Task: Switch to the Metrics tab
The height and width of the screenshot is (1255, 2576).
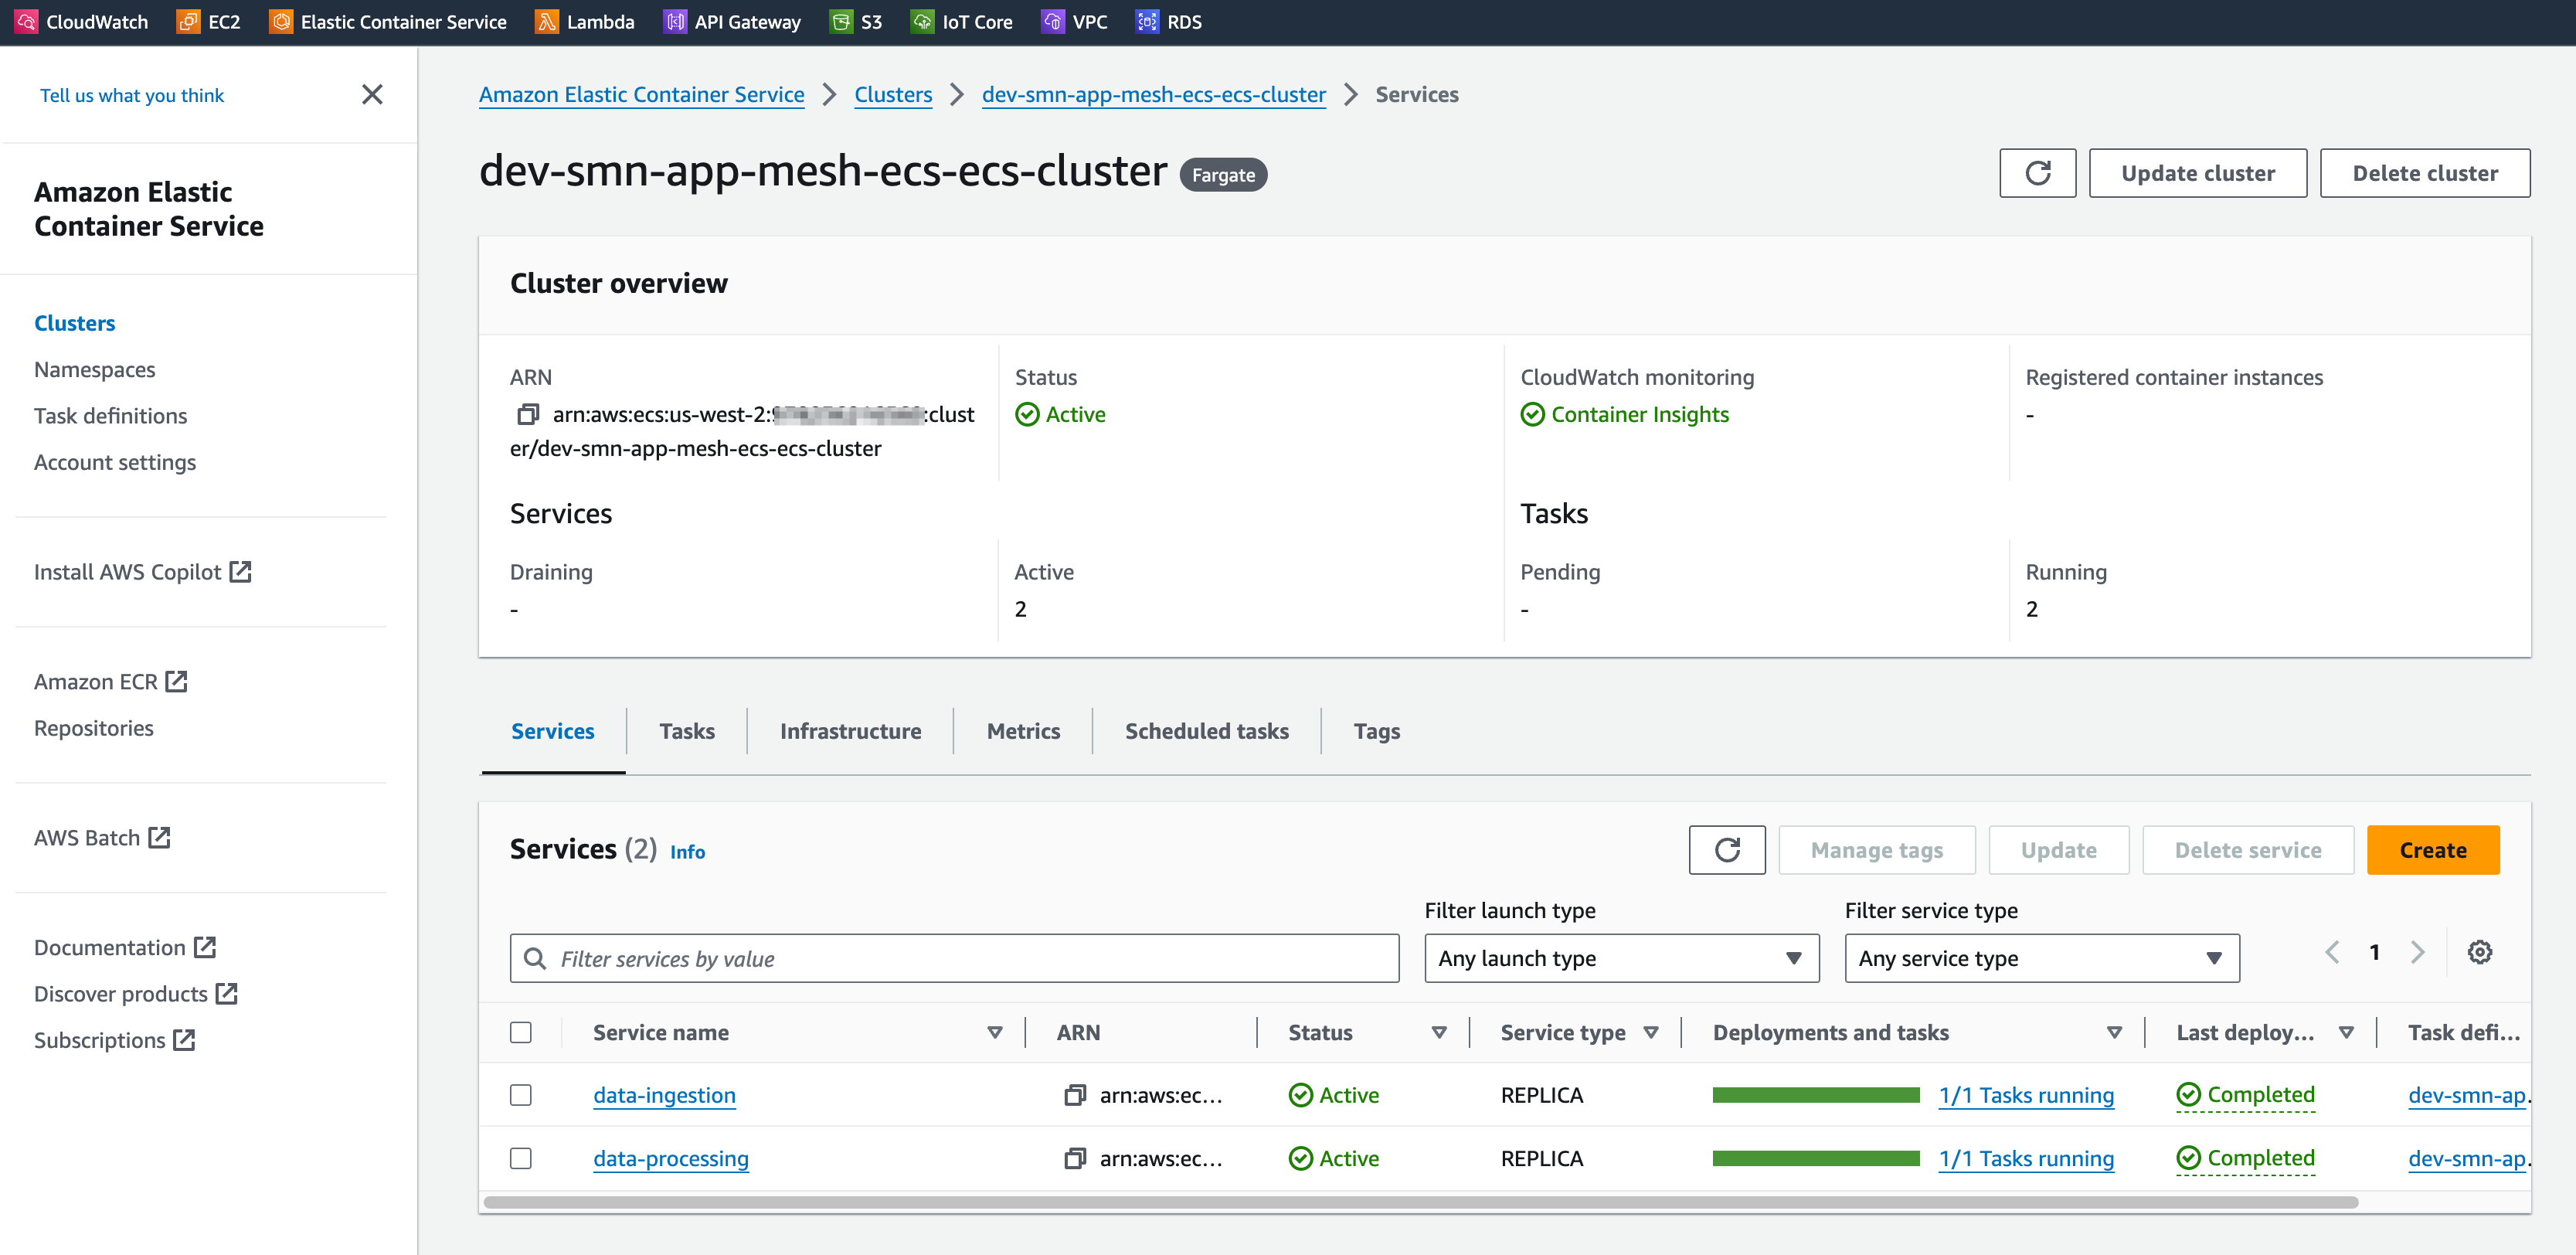Action: (1023, 731)
